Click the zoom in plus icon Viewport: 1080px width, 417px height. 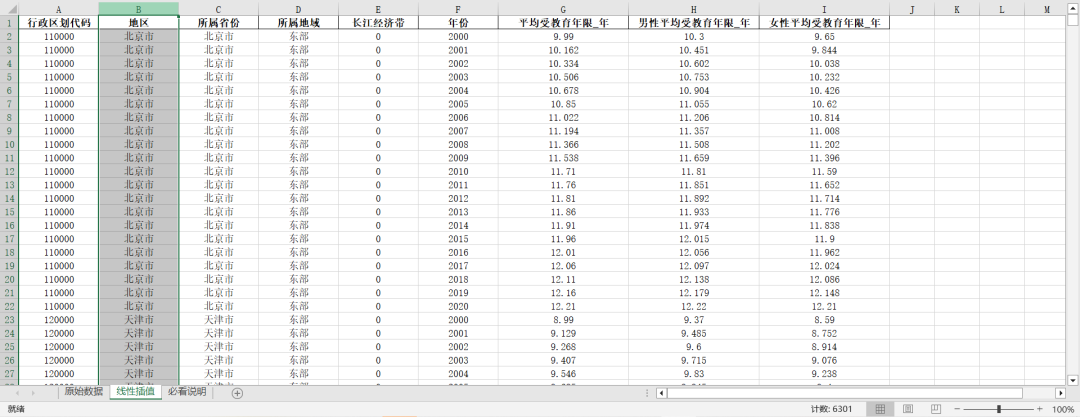[x=1041, y=409]
